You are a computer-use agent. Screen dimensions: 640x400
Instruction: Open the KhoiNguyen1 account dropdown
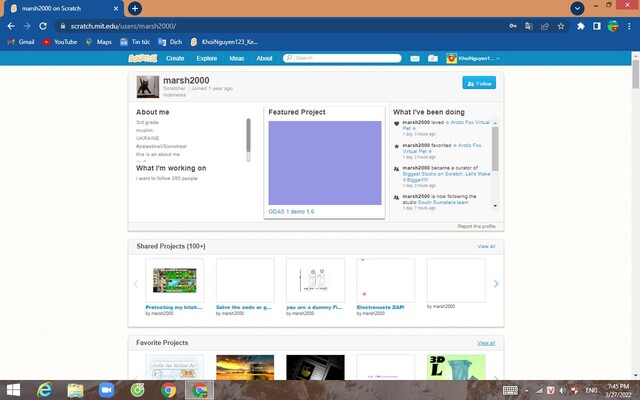[473, 58]
